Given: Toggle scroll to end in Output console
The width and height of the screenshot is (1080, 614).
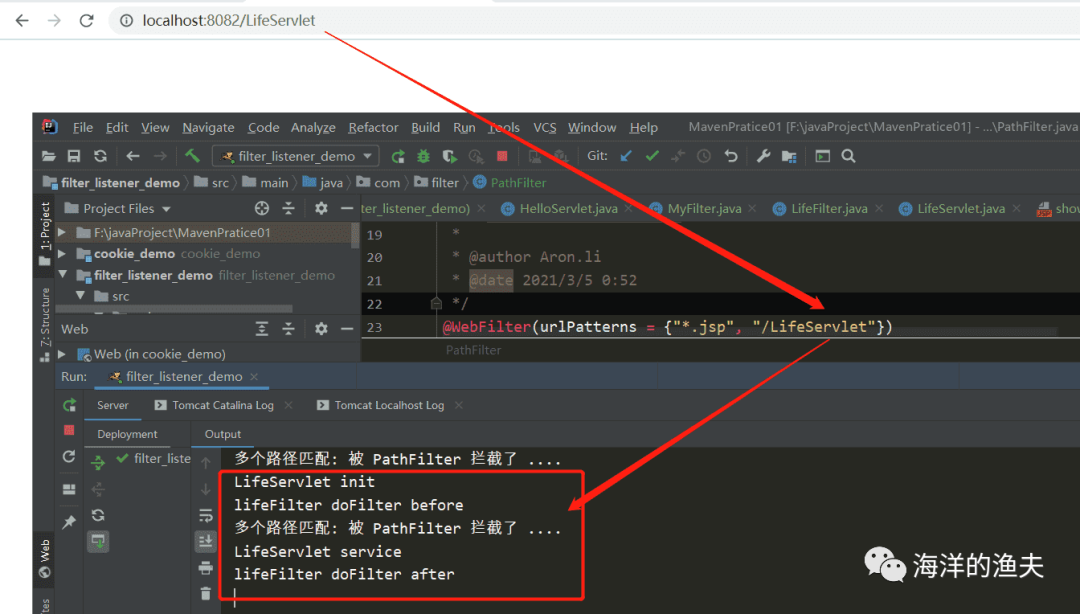Looking at the screenshot, I should [205, 541].
